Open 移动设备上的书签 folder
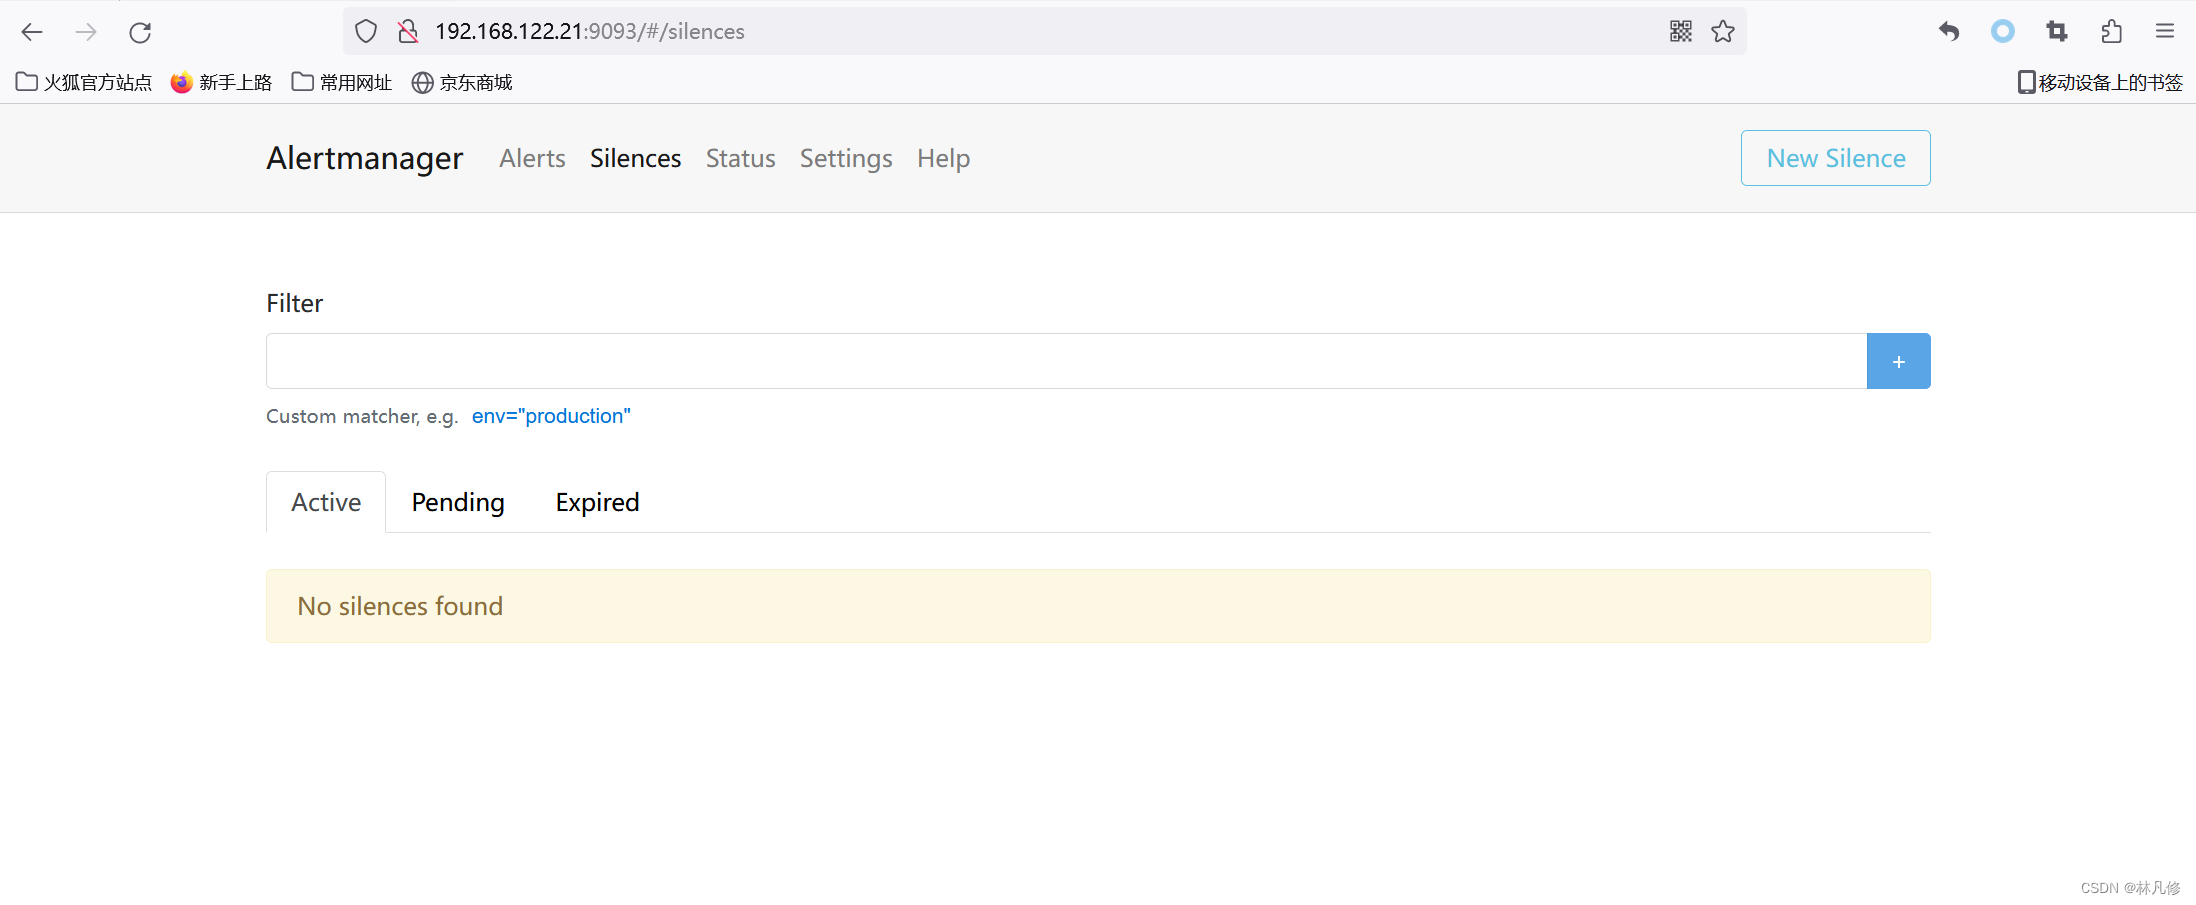The height and width of the screenshot is (905, 2196). pos(2100,82)
